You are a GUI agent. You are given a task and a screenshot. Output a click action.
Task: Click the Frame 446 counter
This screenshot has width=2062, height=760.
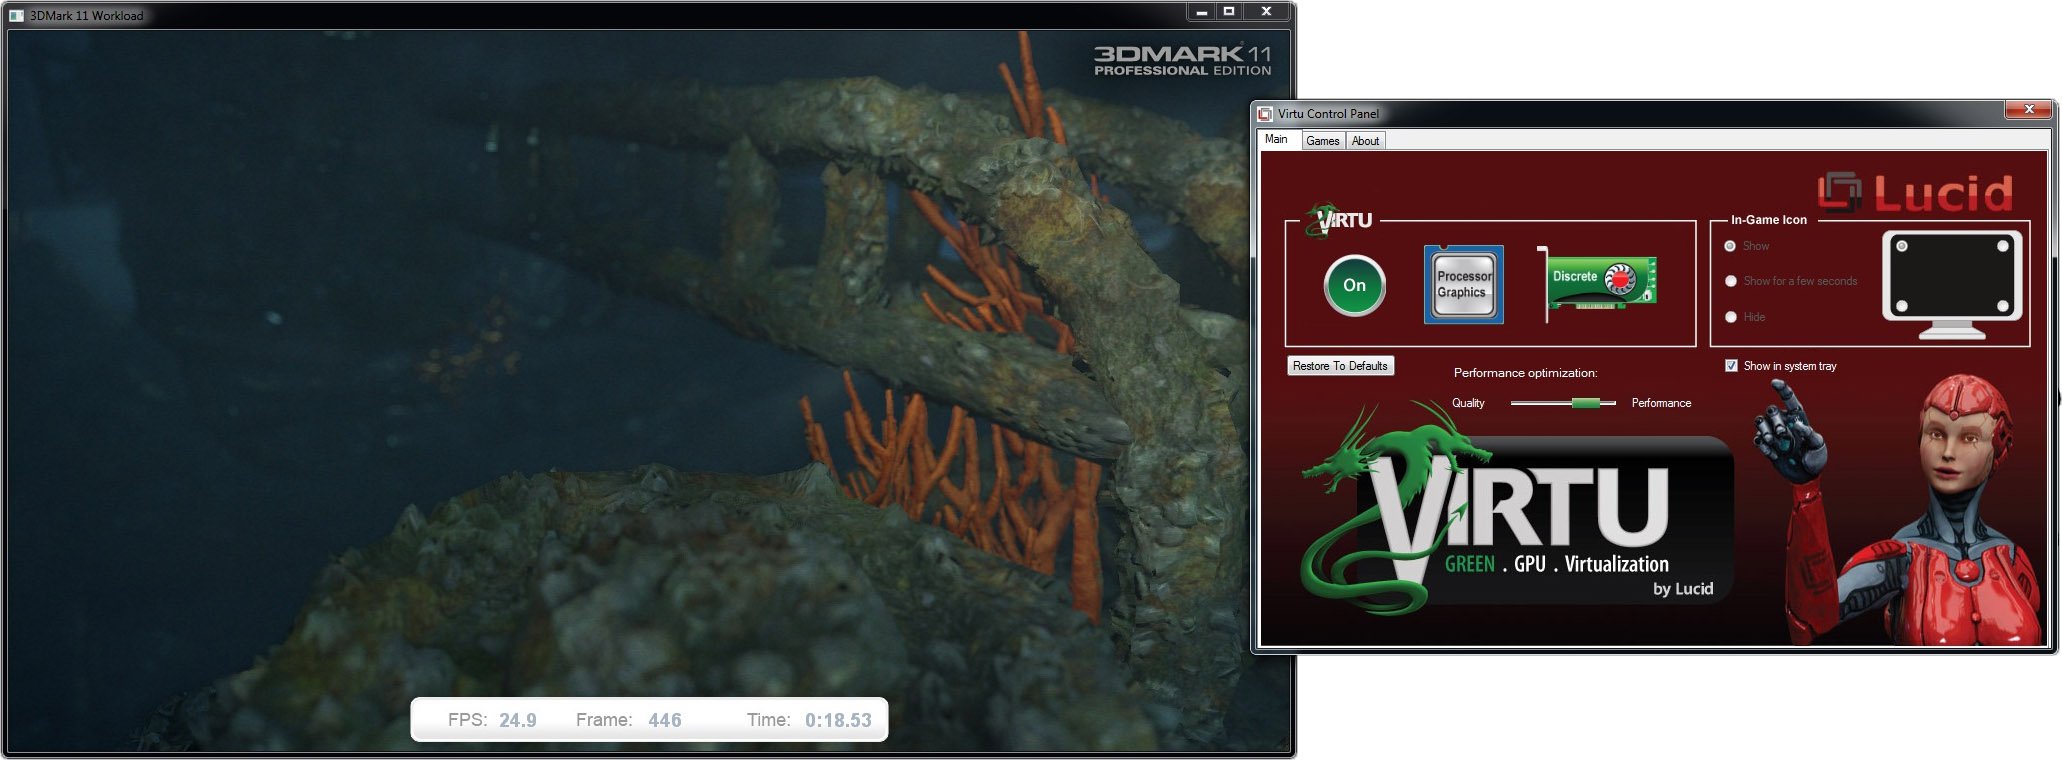point(665,720)
